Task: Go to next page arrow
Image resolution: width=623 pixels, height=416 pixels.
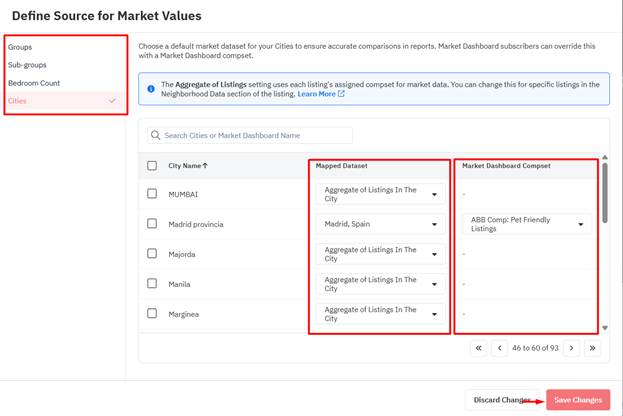Action: 571,348
